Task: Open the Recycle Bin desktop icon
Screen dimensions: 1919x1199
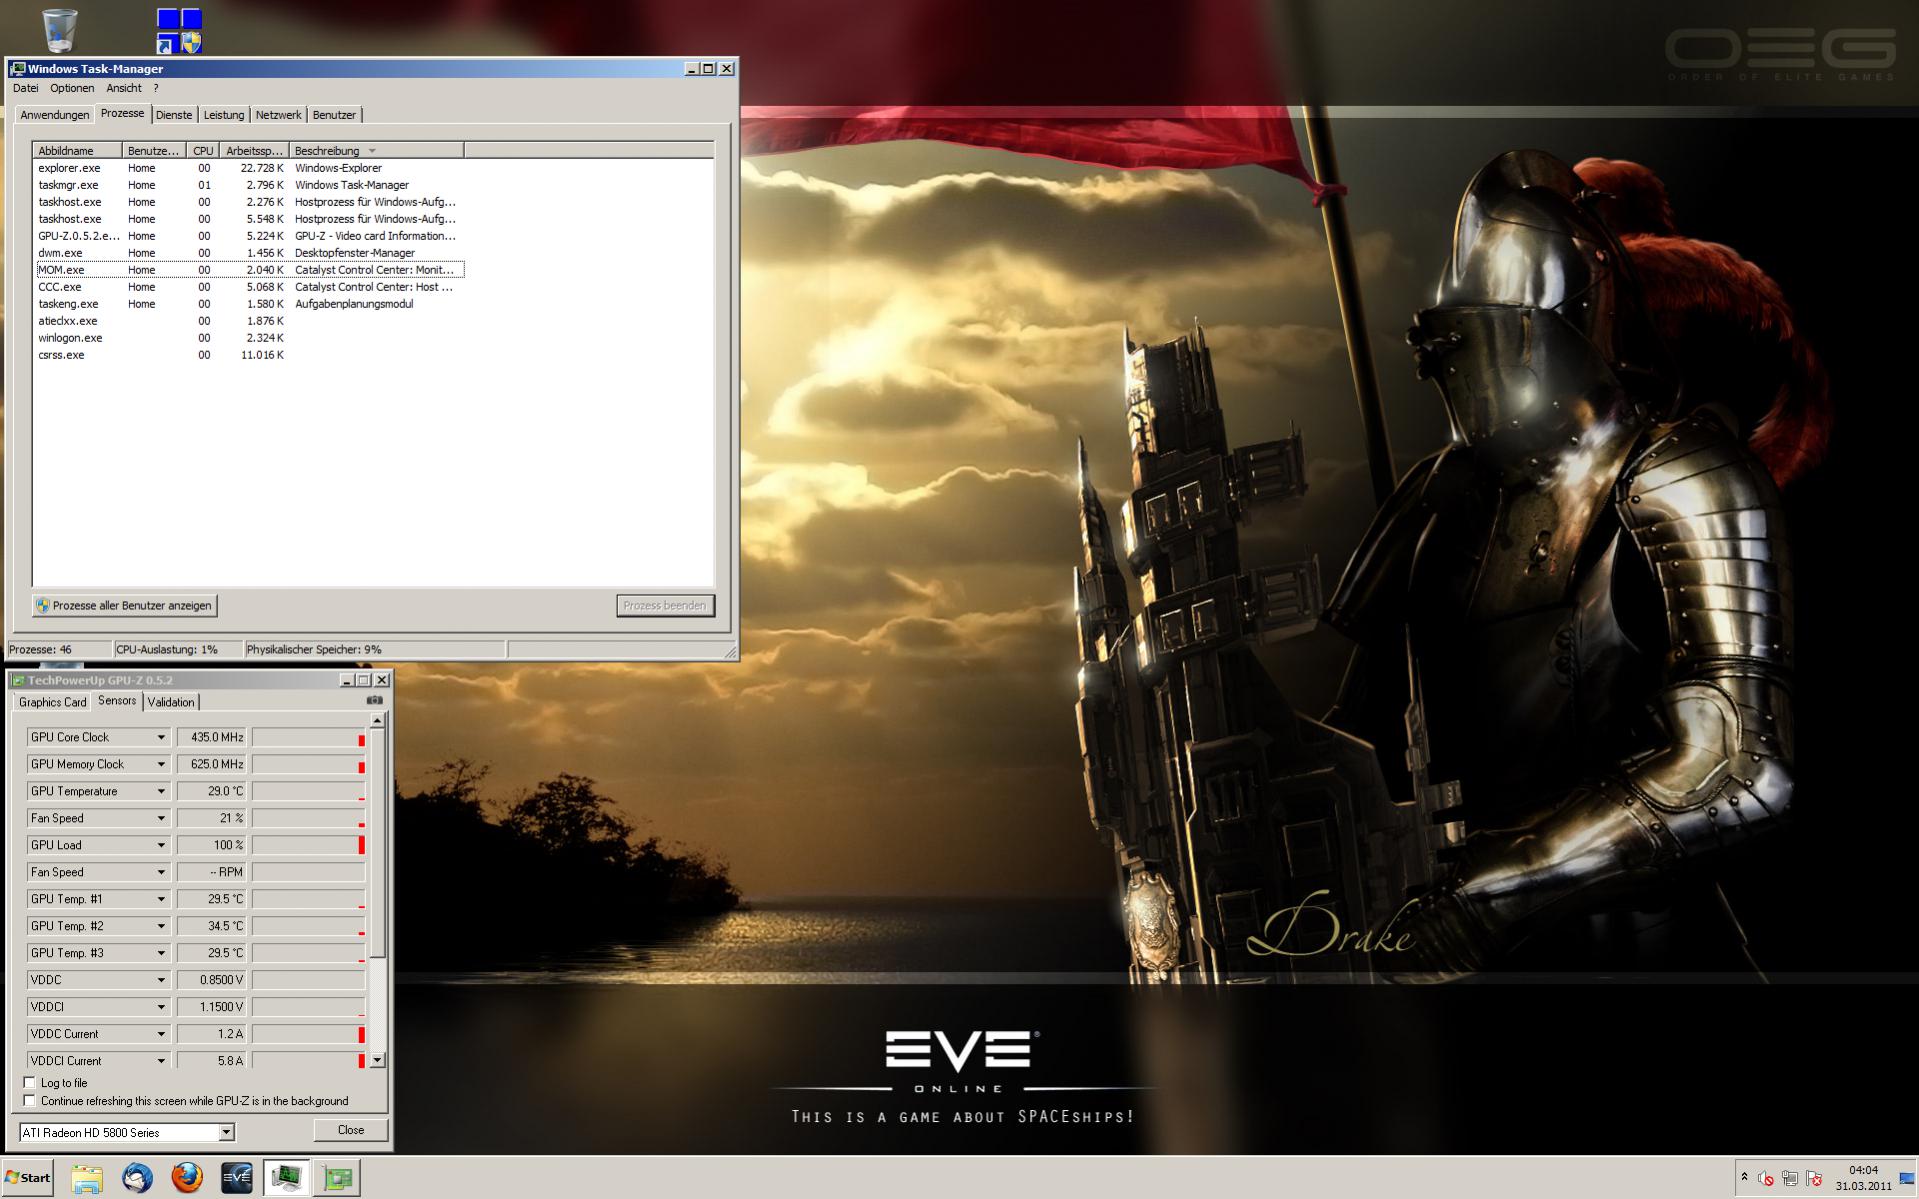Action: [59, 30]
